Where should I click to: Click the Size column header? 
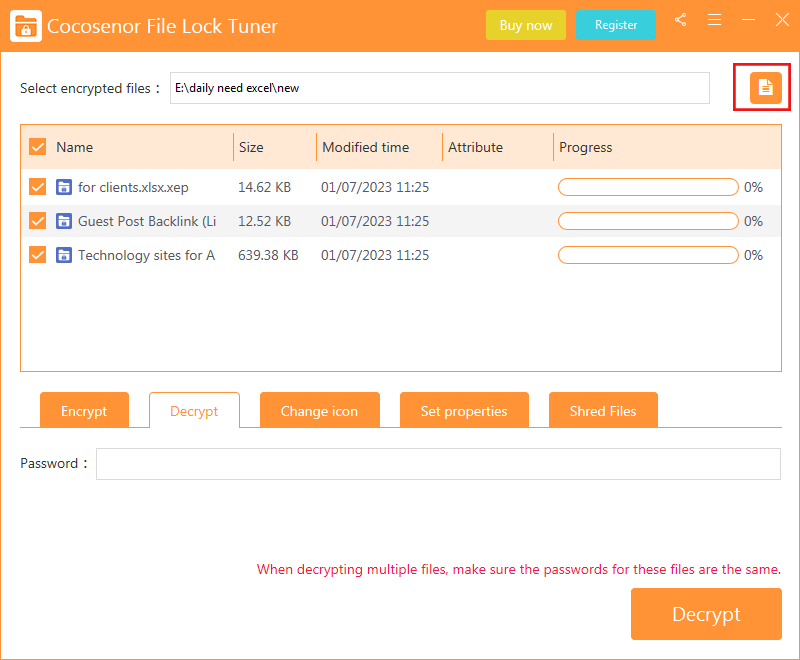click(x=251, y=147)
